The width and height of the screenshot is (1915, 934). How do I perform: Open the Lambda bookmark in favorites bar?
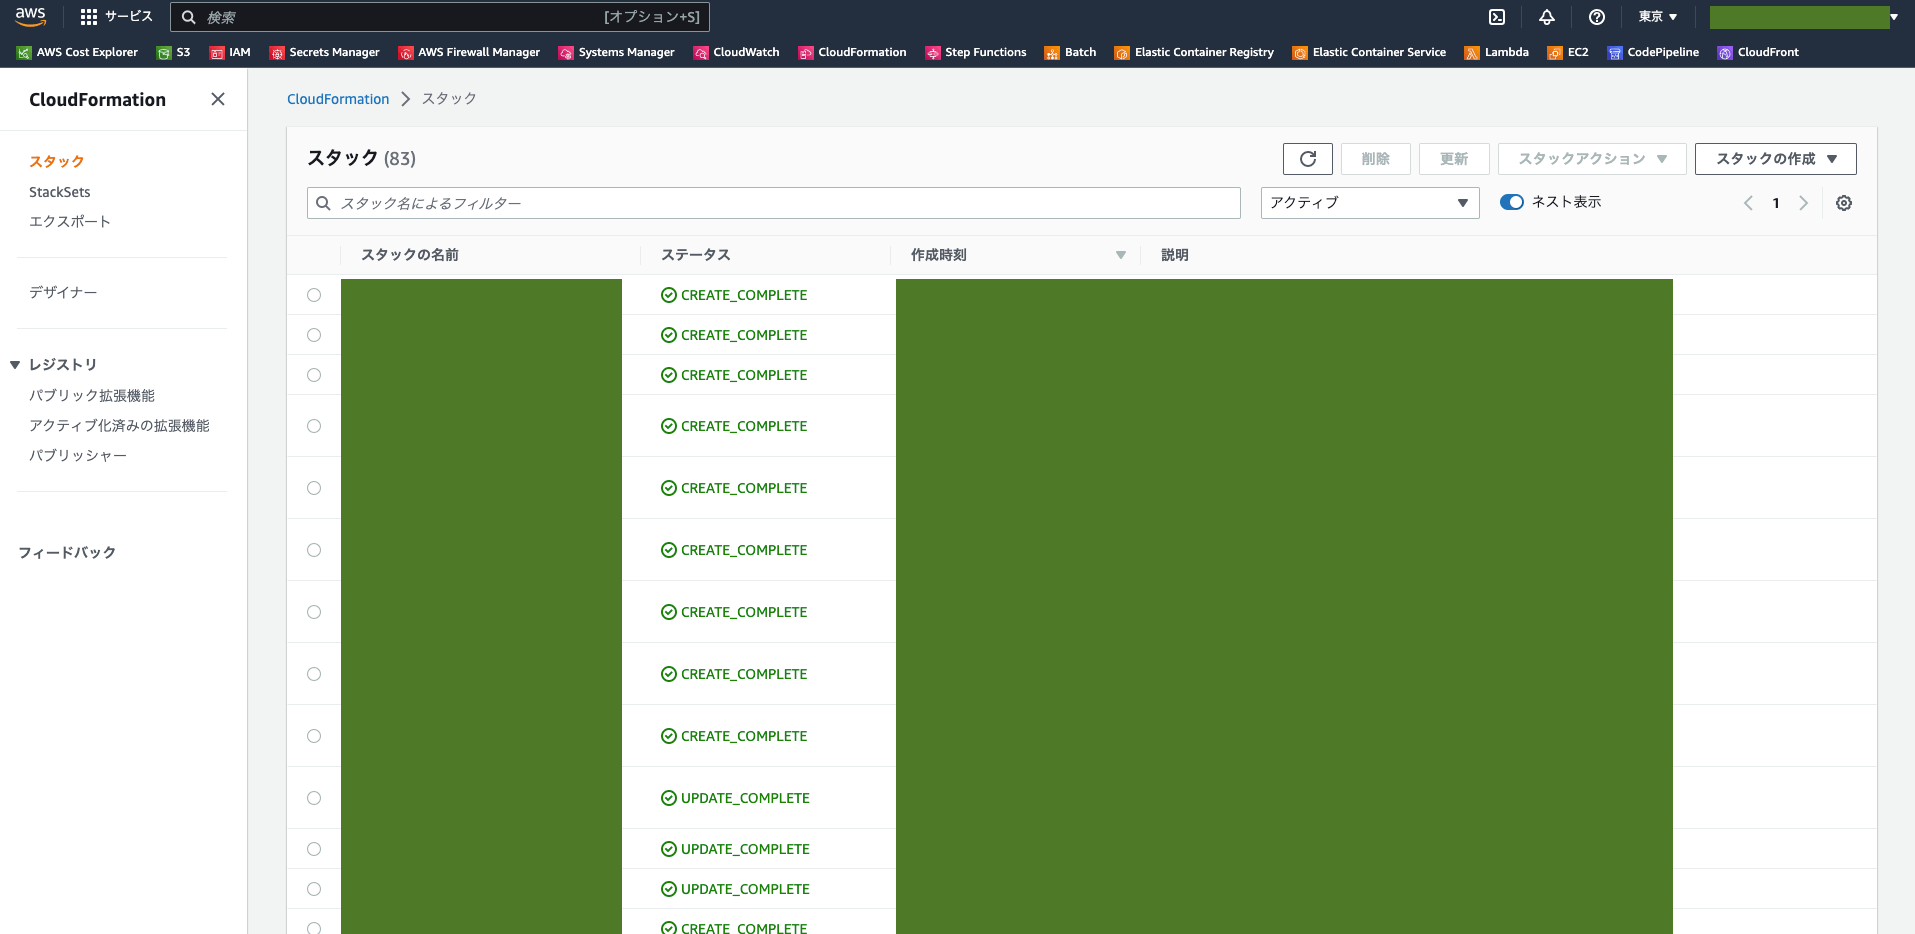[1497, 52]
